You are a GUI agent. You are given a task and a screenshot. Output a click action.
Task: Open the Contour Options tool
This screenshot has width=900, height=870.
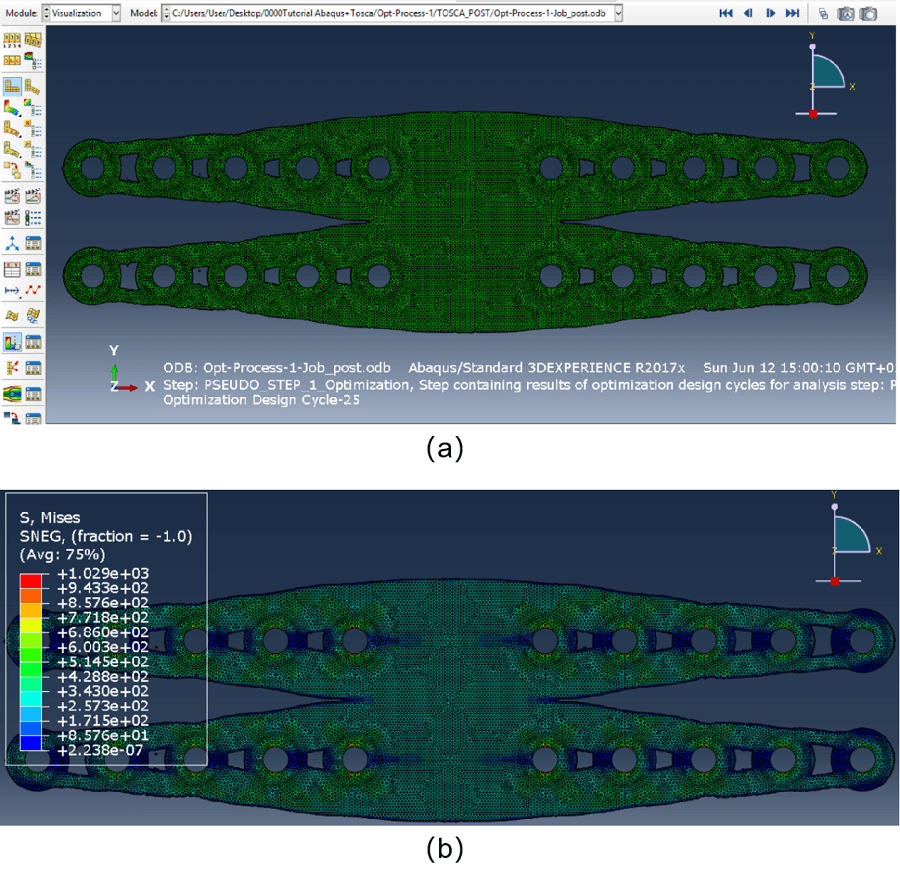coord(30,108)
